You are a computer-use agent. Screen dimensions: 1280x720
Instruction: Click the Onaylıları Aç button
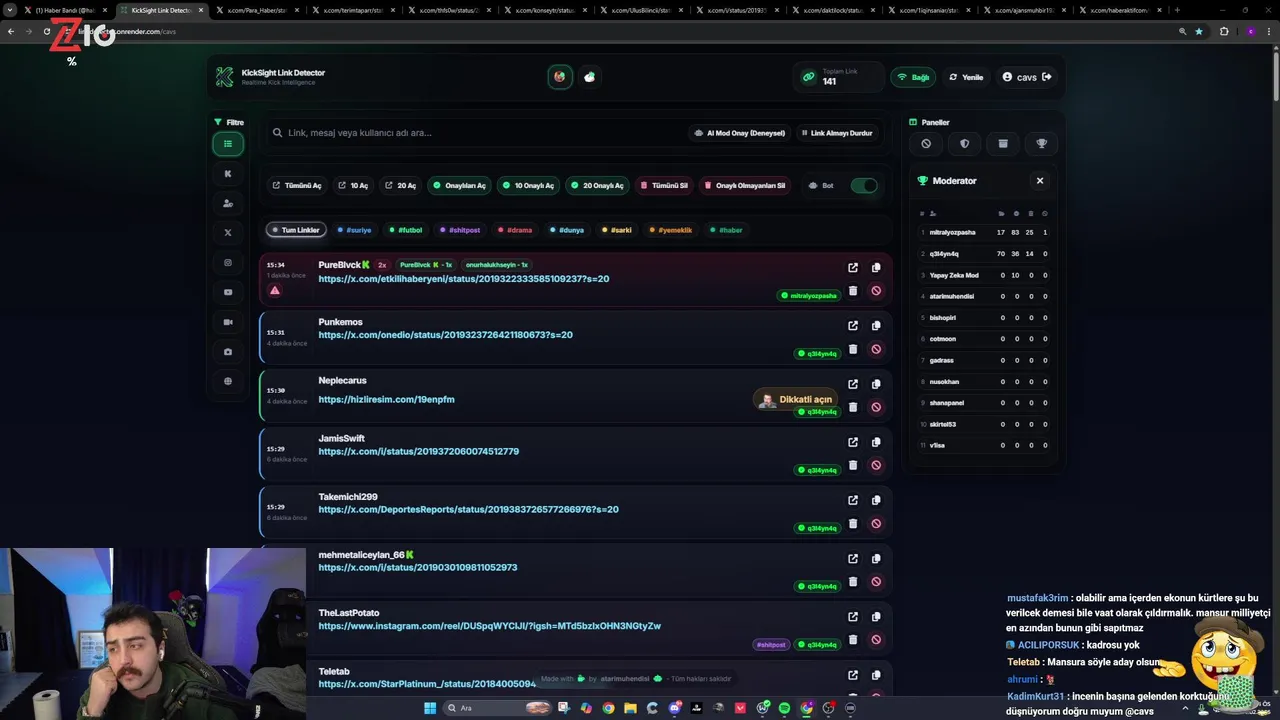459,185
